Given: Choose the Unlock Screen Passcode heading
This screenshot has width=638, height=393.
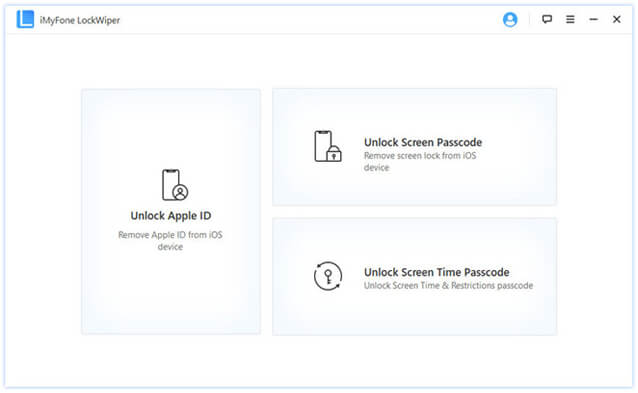Looking at the screenshot, I should pos(423,142).
